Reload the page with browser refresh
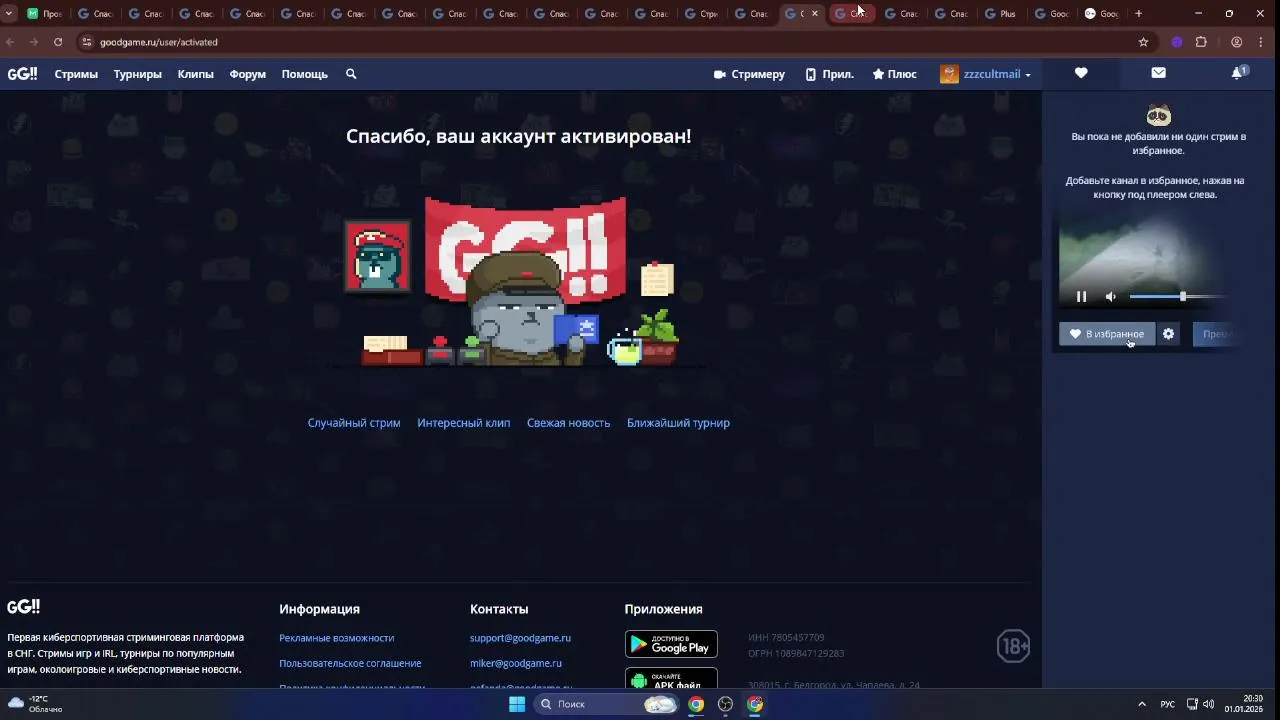This screenshot has width=1280, height=720. coord(58,42)
